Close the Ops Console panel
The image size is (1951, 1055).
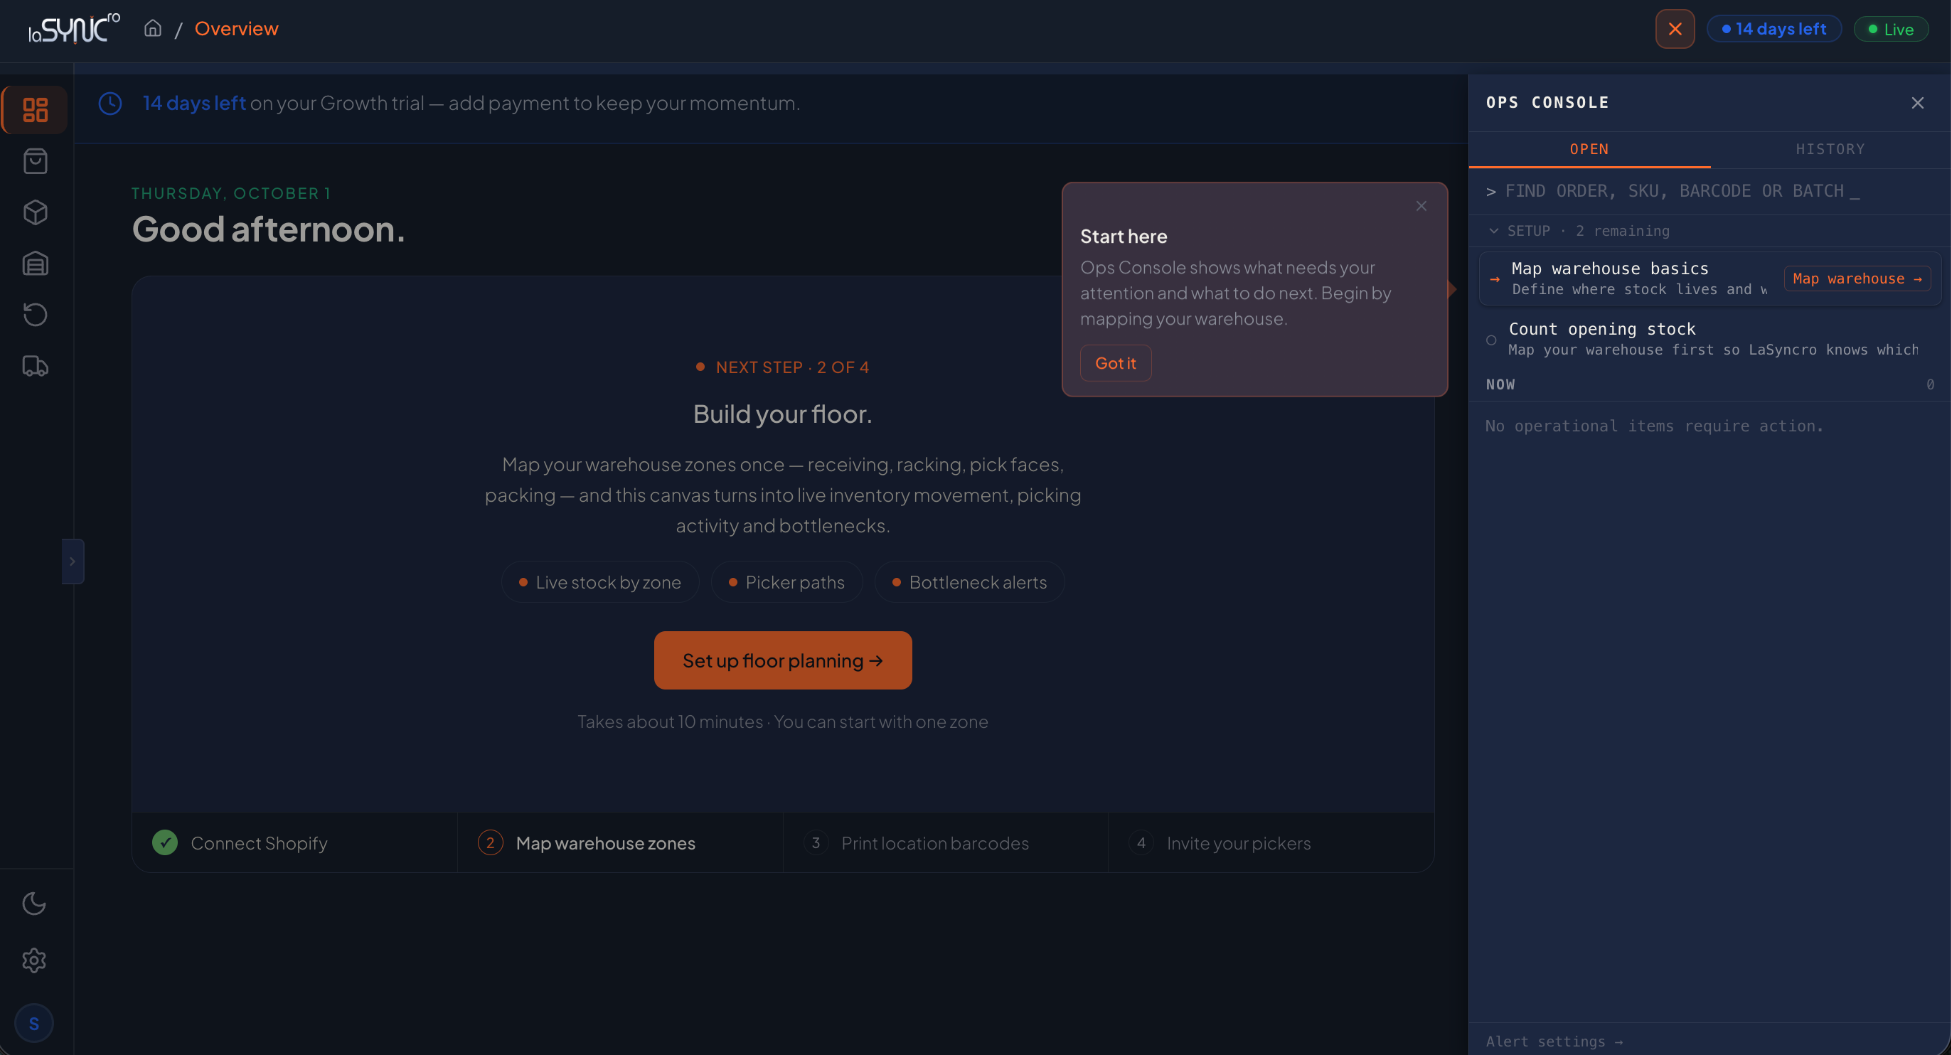(1917, 103)
